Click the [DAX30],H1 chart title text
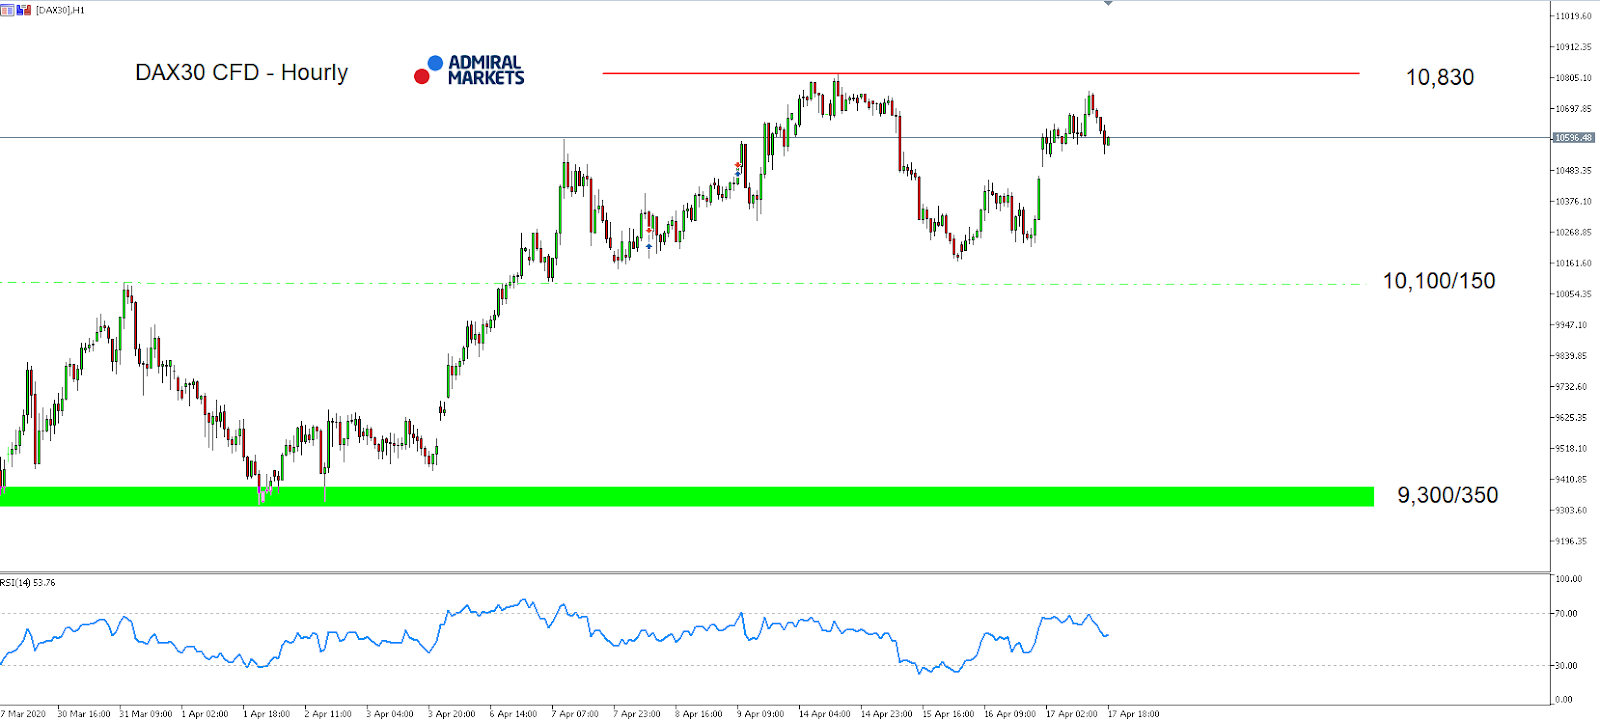The height and width of the screenshot is (722, 1600). pos(60,10)
